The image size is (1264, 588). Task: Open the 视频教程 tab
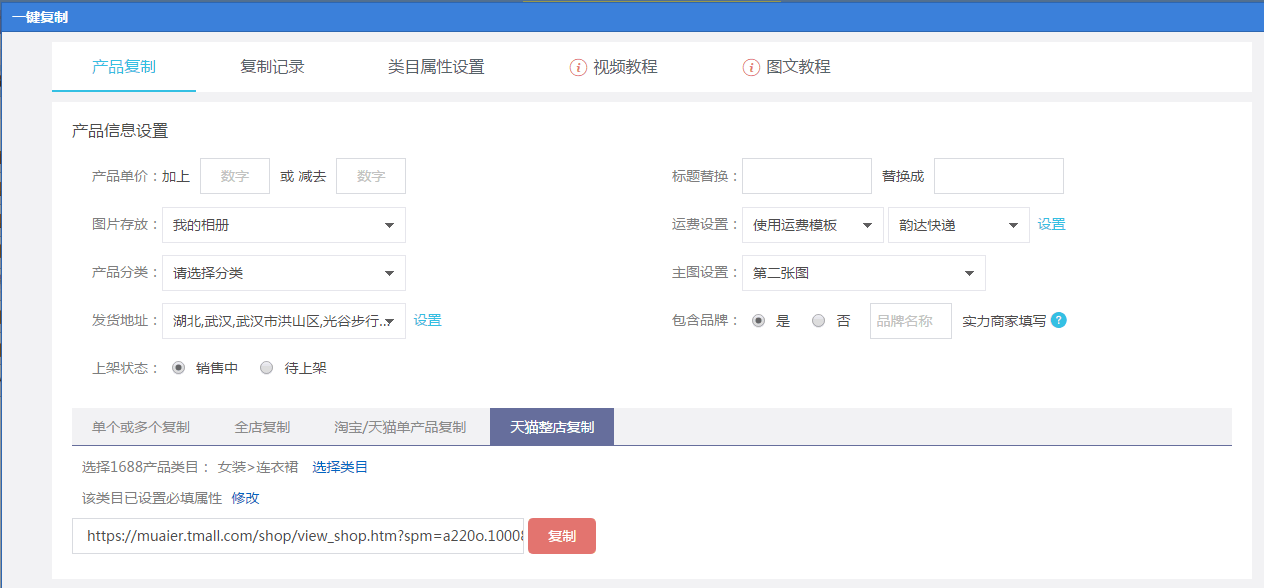(x=625, y=67)
